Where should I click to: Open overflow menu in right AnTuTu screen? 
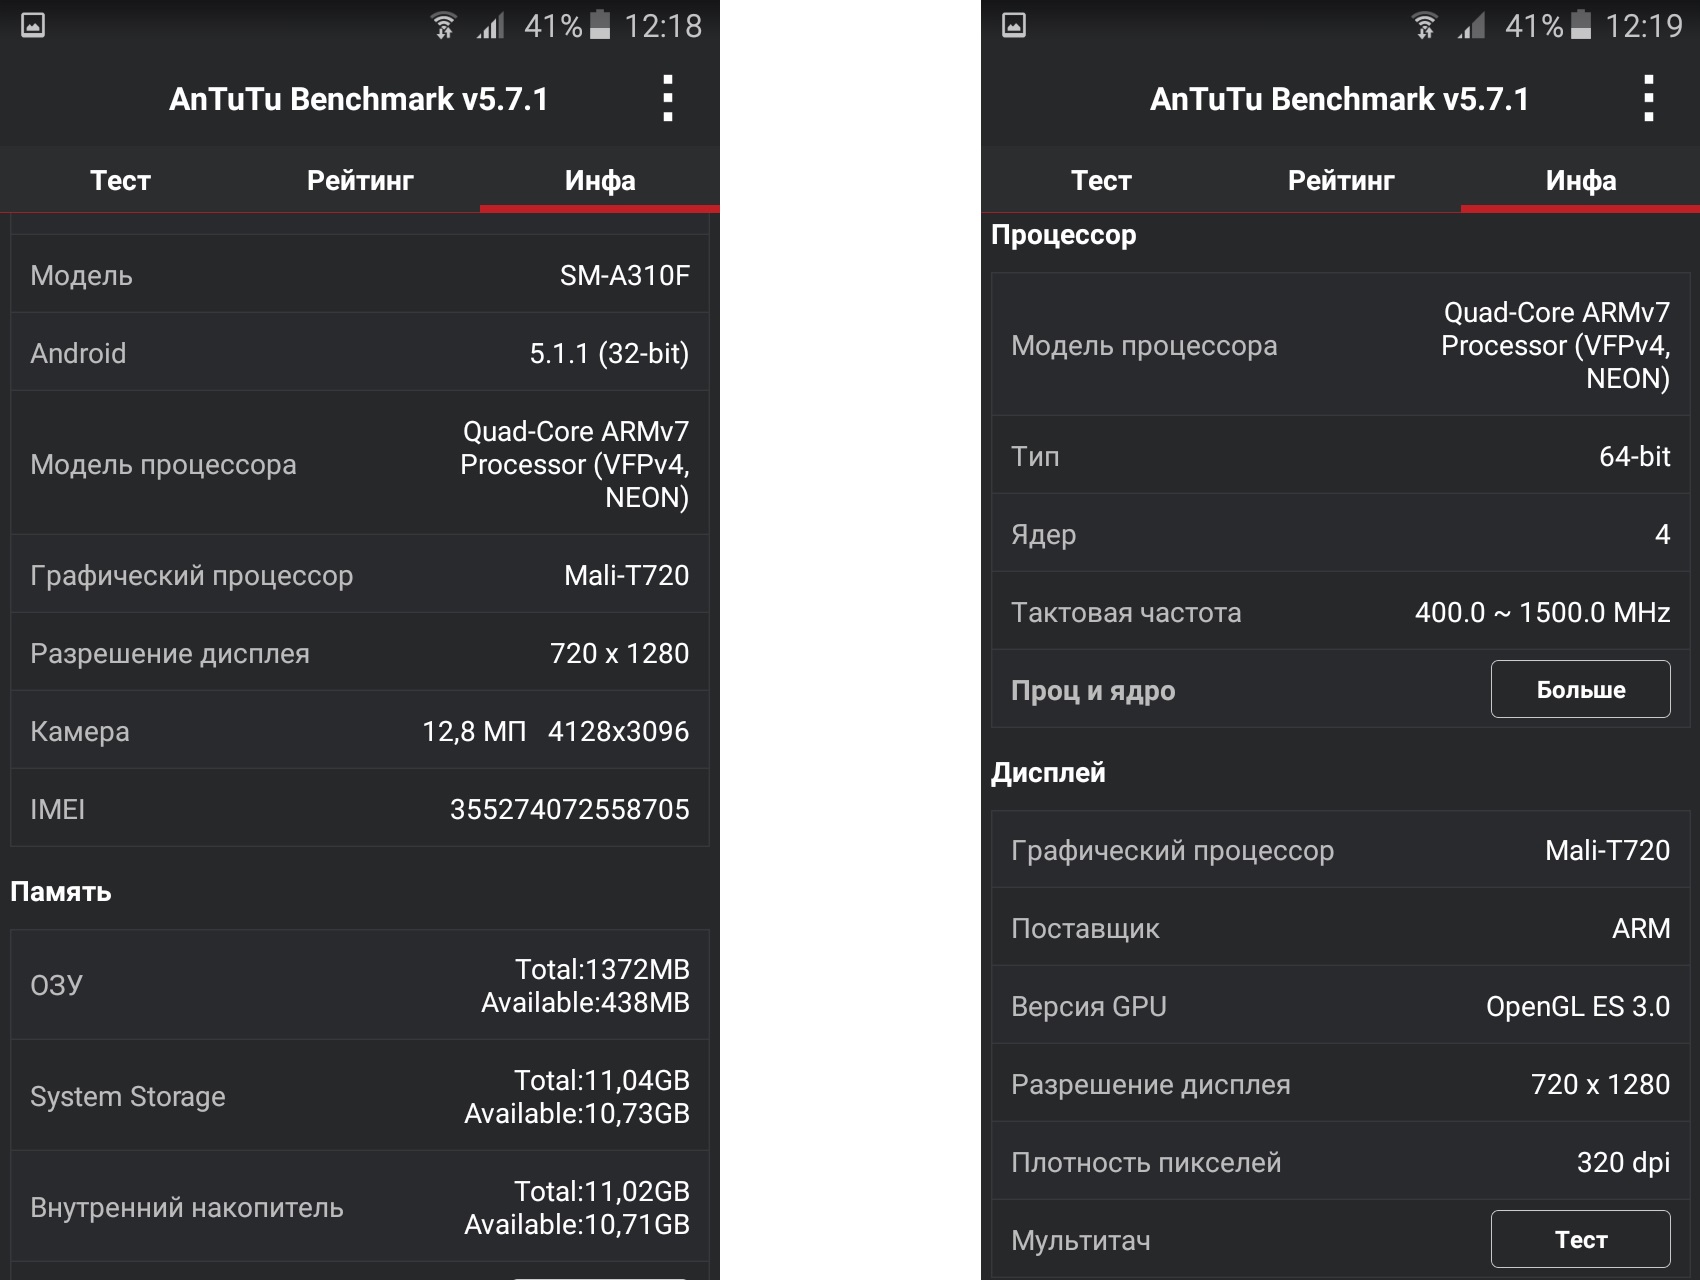1649,99
